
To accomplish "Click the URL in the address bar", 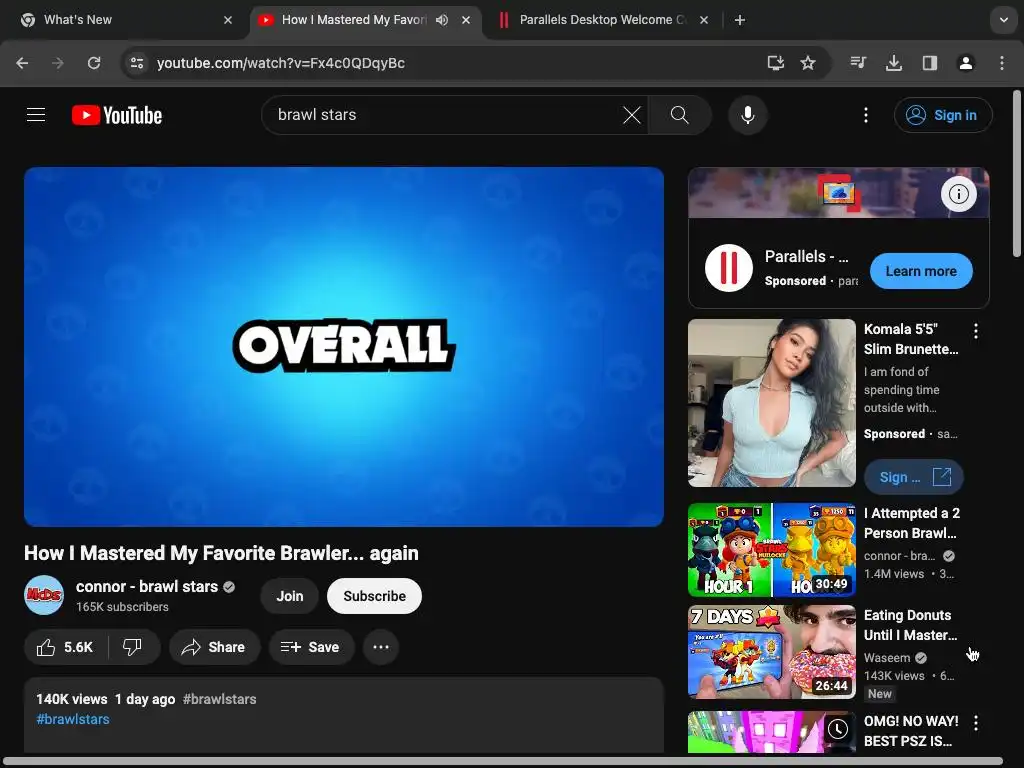I will pyautogui.click(x=281, y=63).
